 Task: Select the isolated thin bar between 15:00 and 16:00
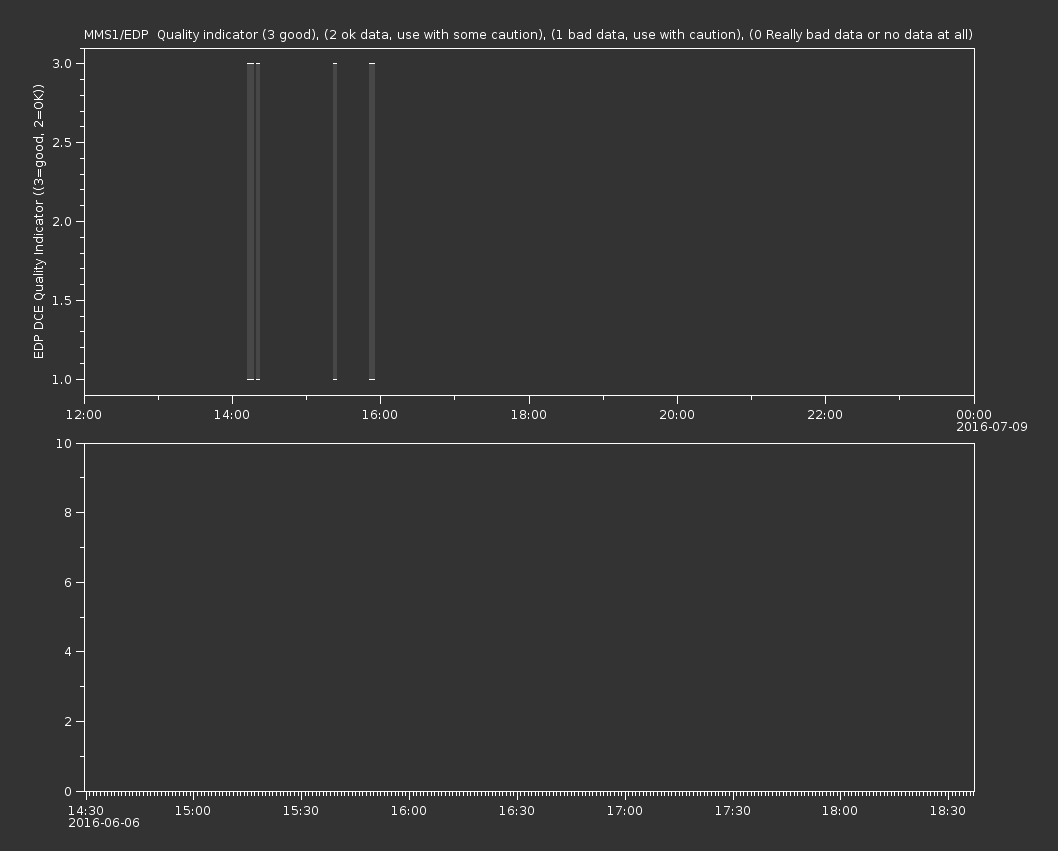(x=335, y=221)
